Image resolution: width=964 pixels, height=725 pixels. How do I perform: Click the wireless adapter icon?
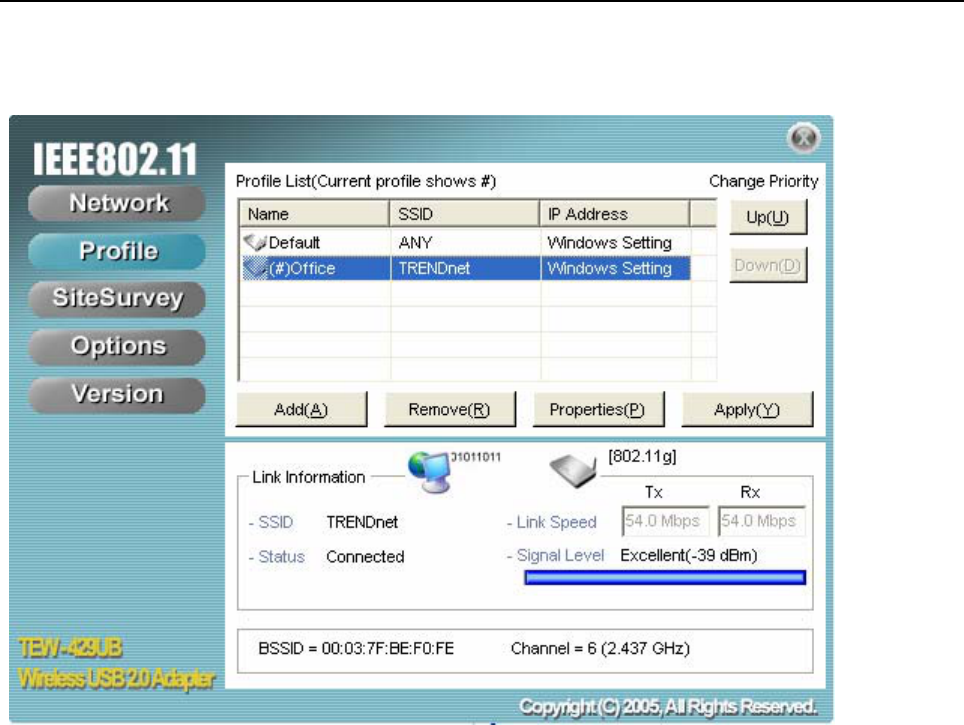[x=573, y=471]
